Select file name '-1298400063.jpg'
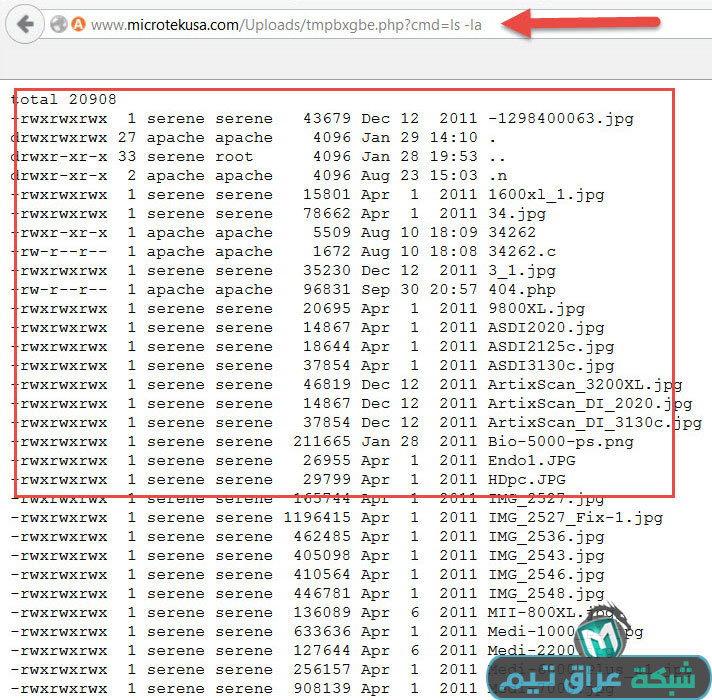The width and height of the screenshot is (712, 700). pos(561,118)
